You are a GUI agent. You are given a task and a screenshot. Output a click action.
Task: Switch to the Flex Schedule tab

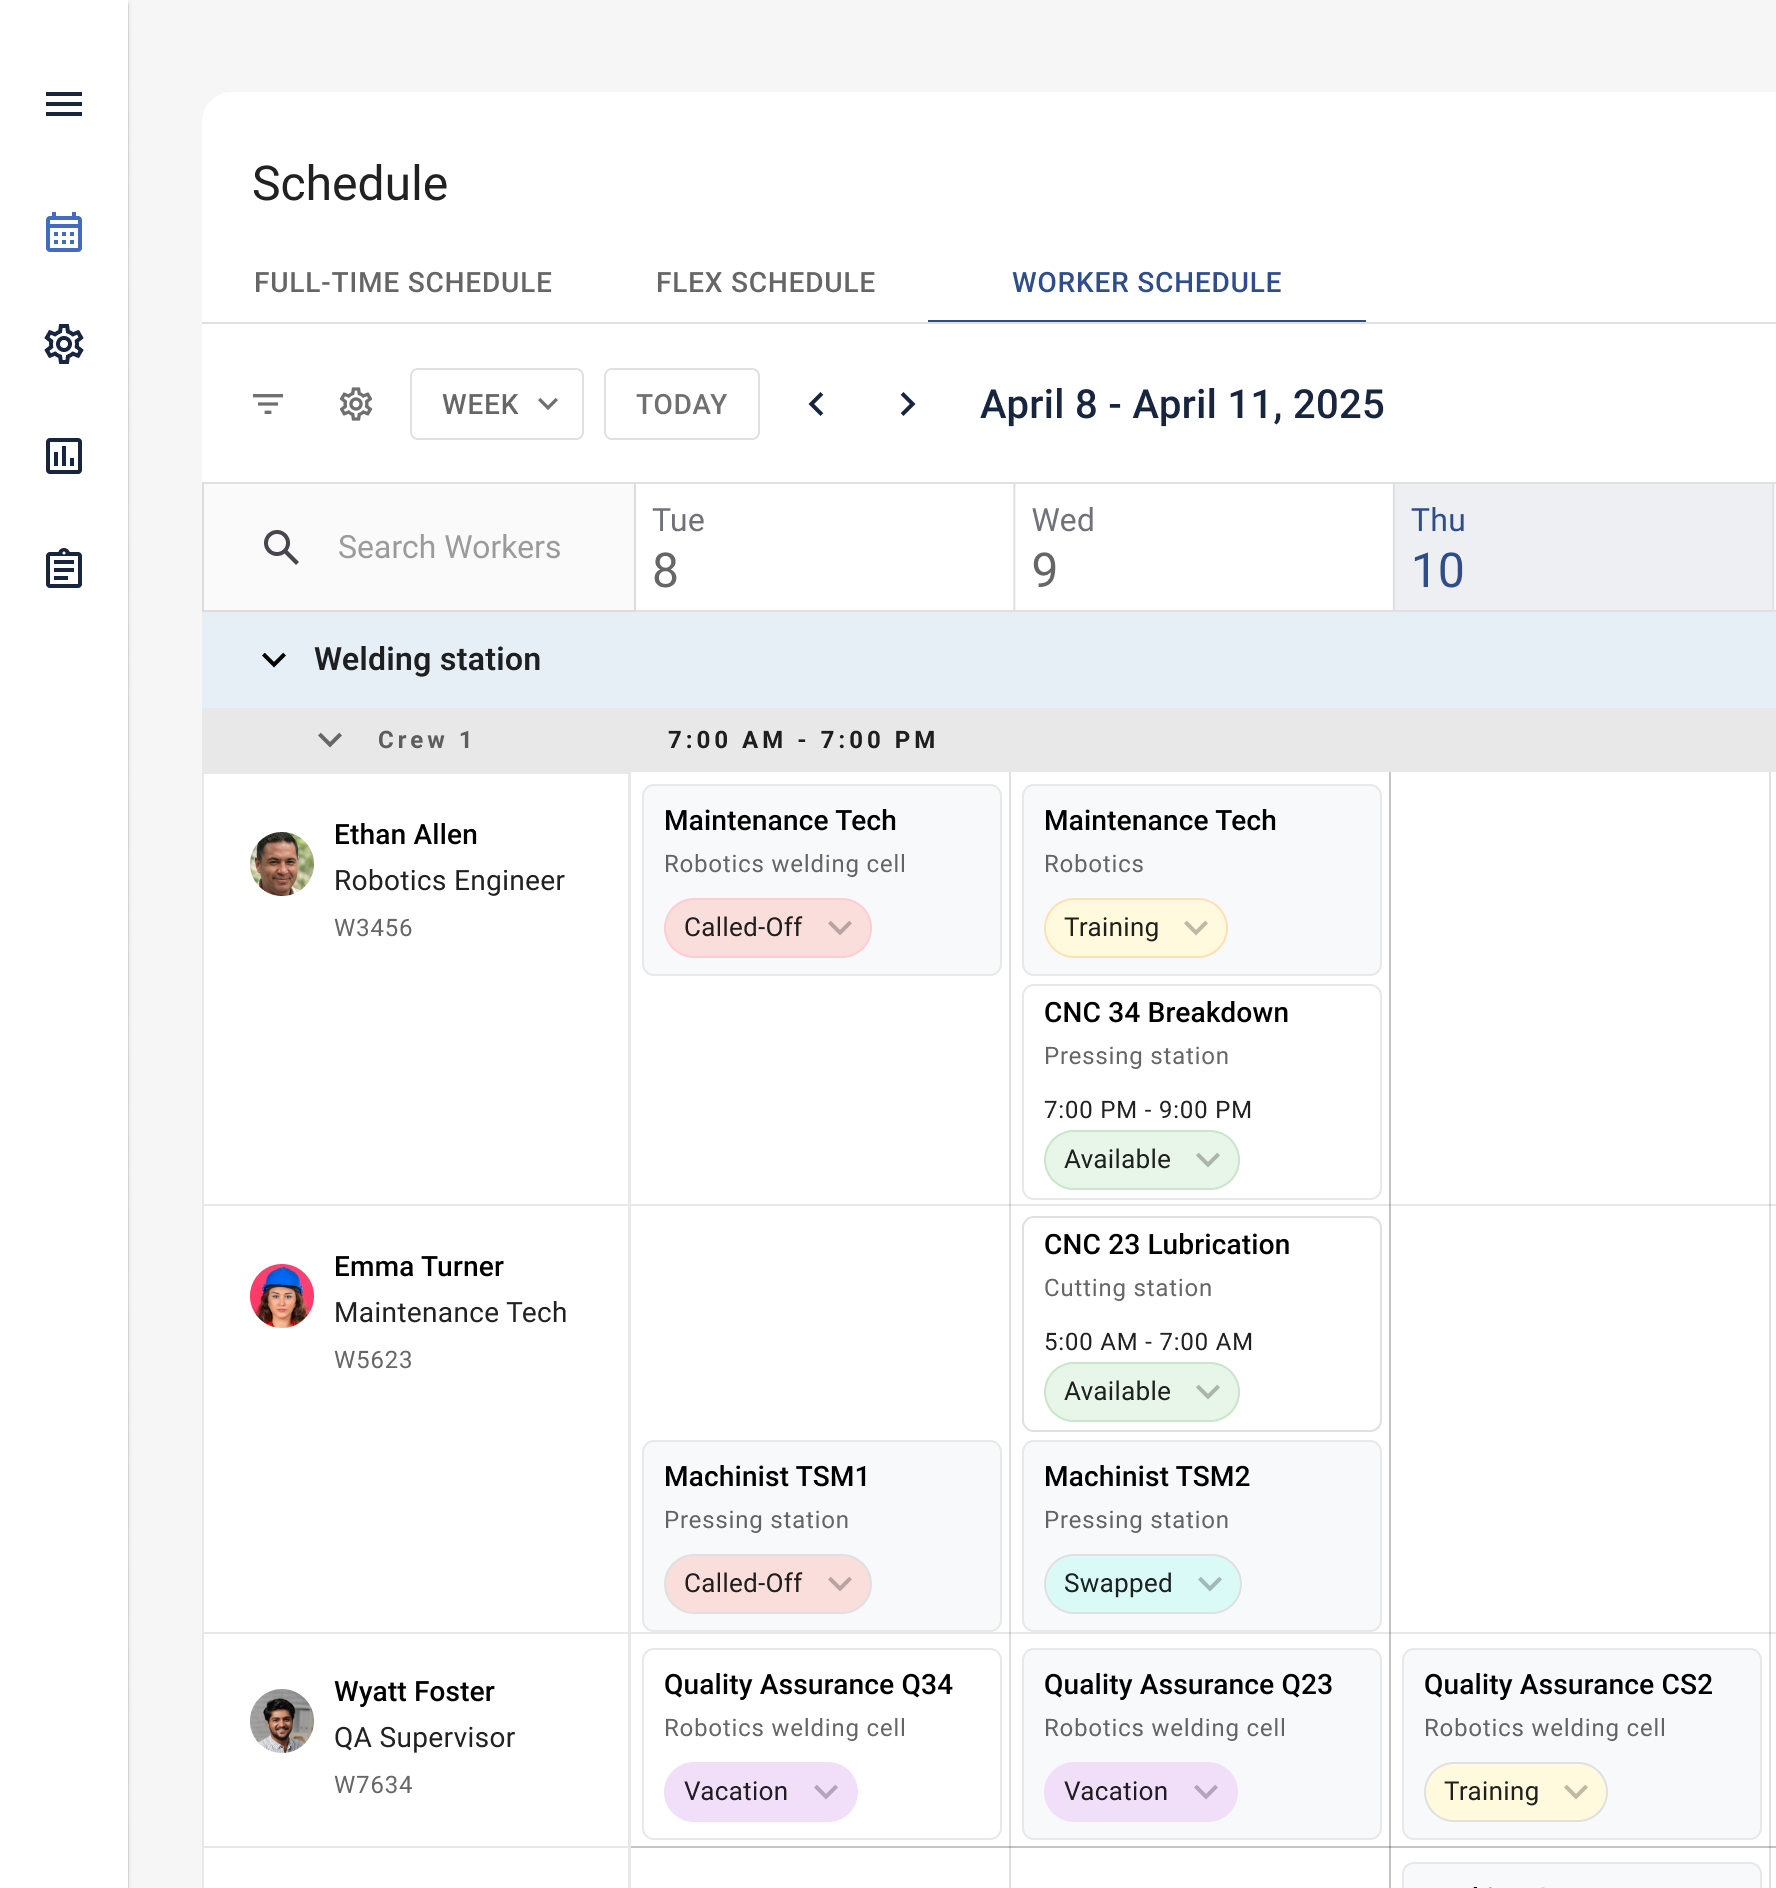pyautogui.click(x=765, y=282)
